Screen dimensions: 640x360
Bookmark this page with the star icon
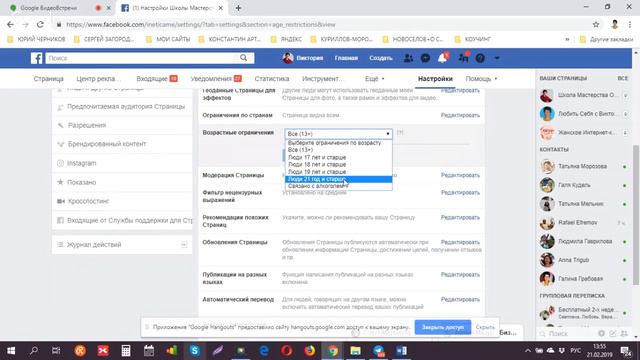(596, 24)
